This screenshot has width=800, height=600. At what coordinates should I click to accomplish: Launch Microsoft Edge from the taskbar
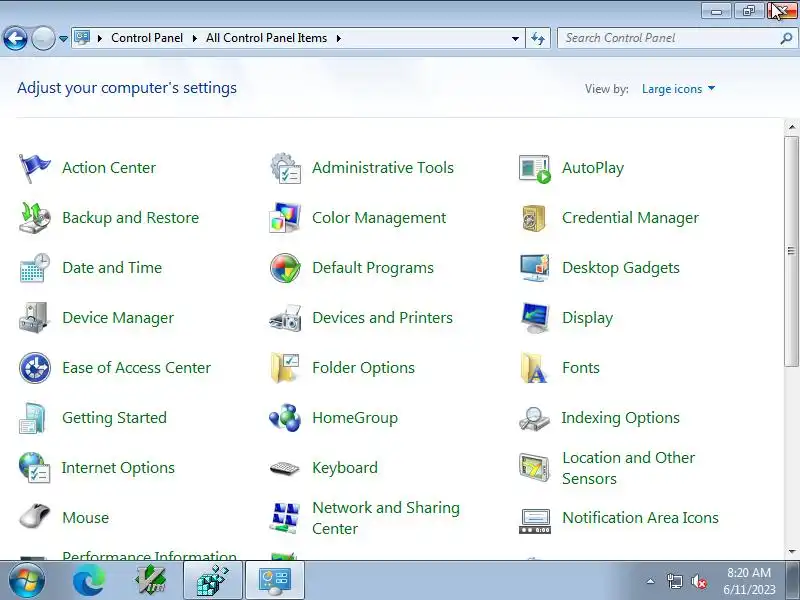tap(89, 581)
